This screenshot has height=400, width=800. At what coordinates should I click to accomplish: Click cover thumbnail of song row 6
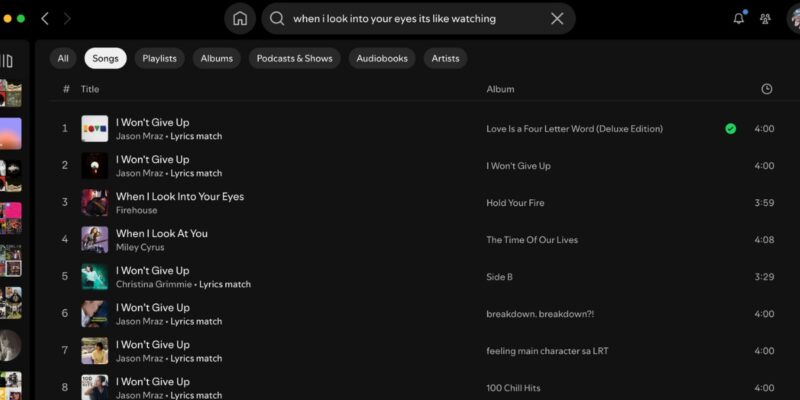95,314
